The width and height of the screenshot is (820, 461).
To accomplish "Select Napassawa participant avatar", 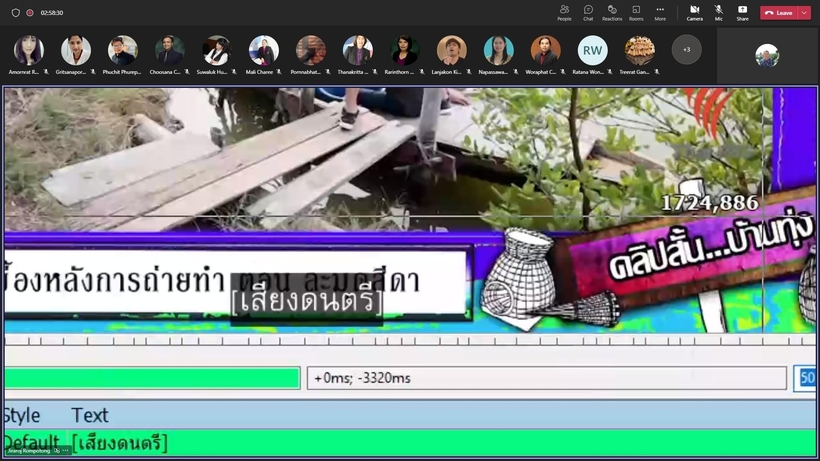I will pyautogui.click(x=498, y=50).
